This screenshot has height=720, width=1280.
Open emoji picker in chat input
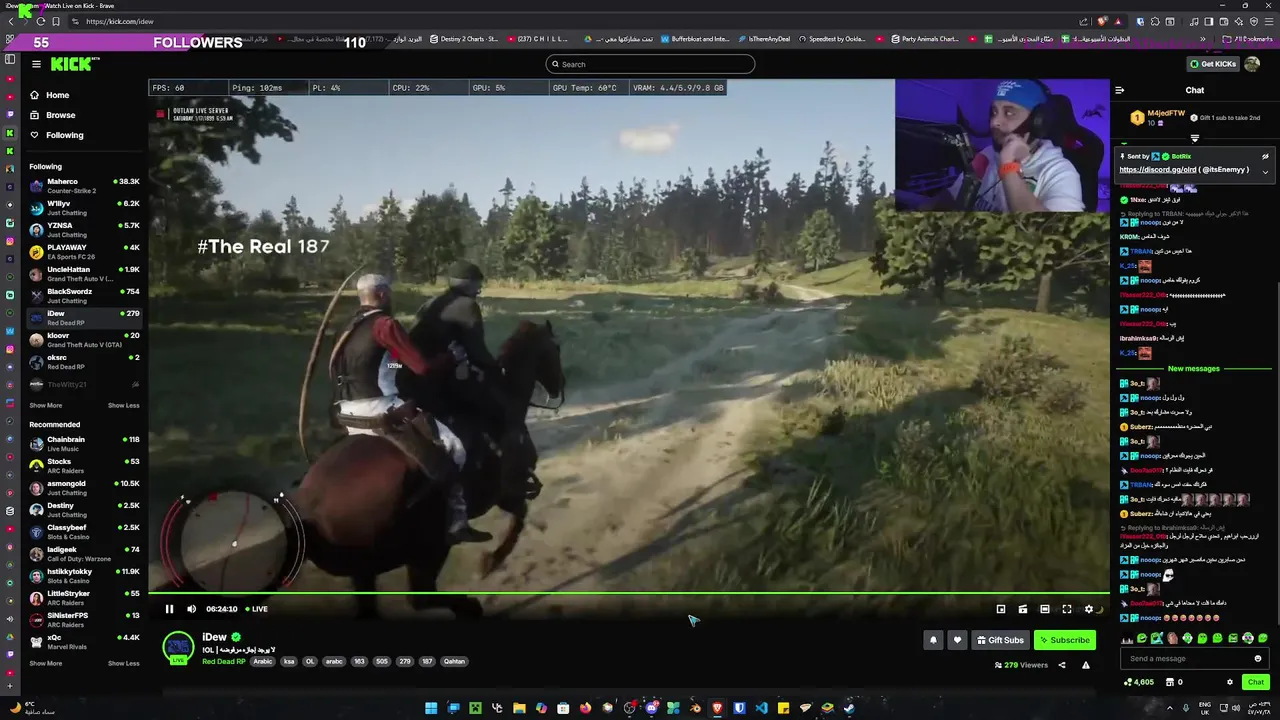1258,659
